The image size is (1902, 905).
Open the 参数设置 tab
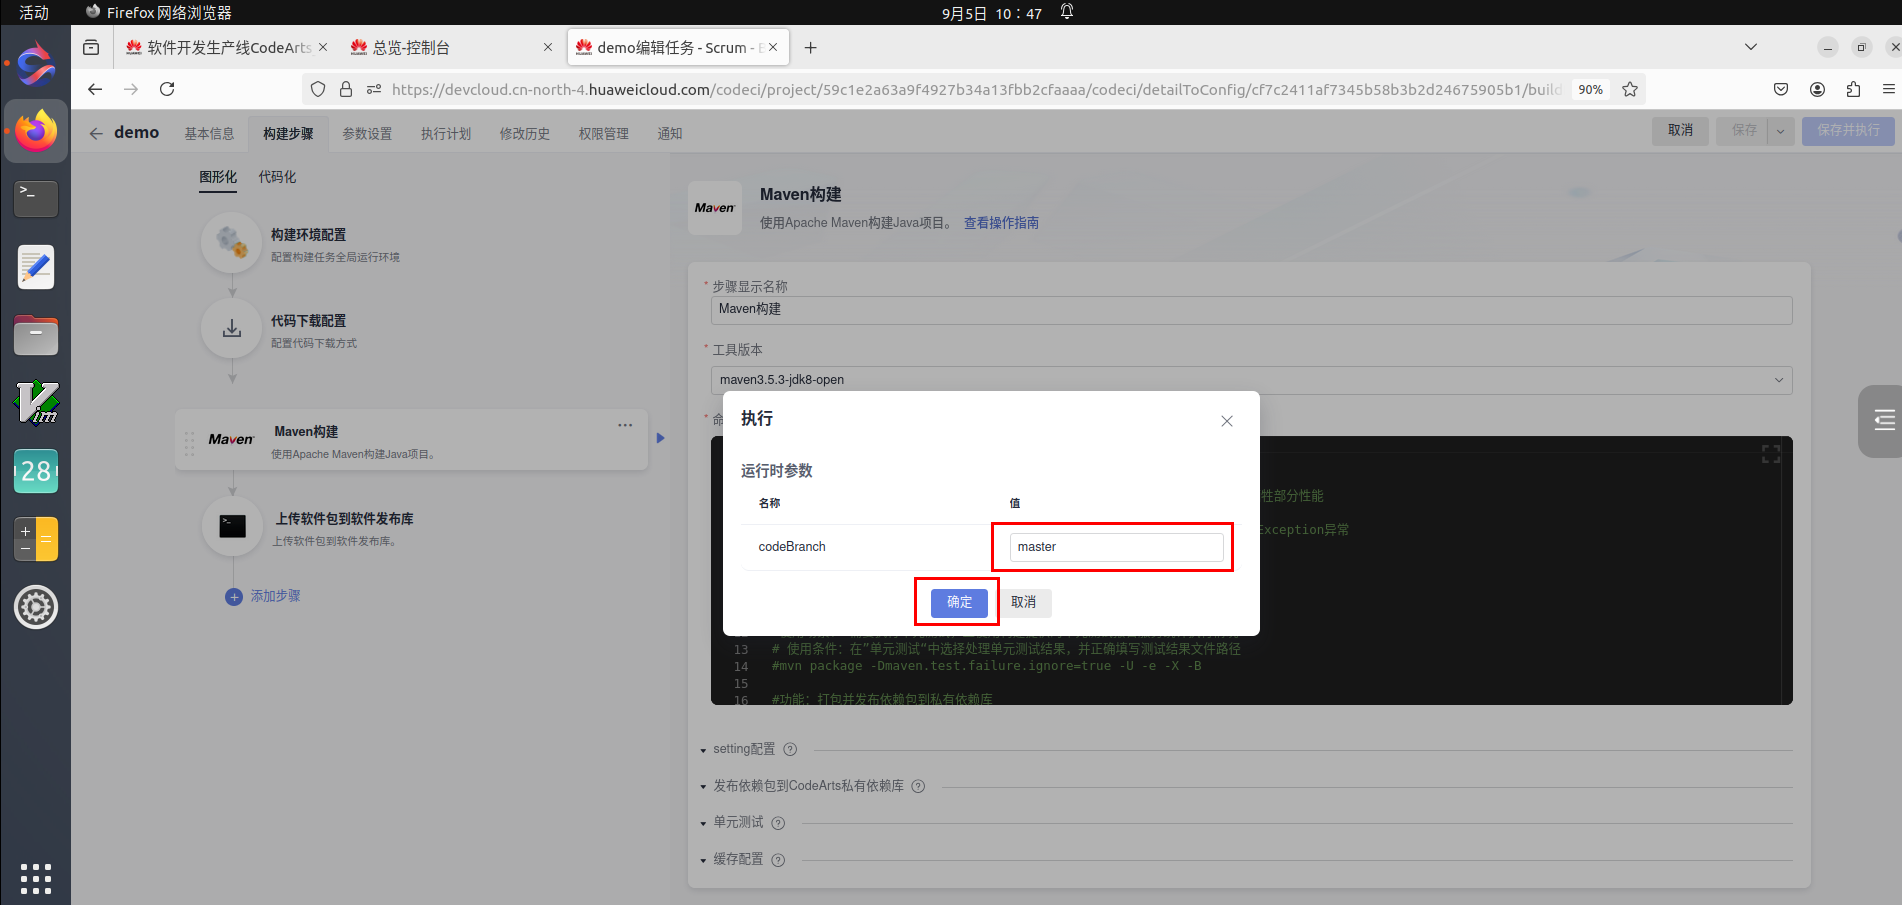(367, 133)
